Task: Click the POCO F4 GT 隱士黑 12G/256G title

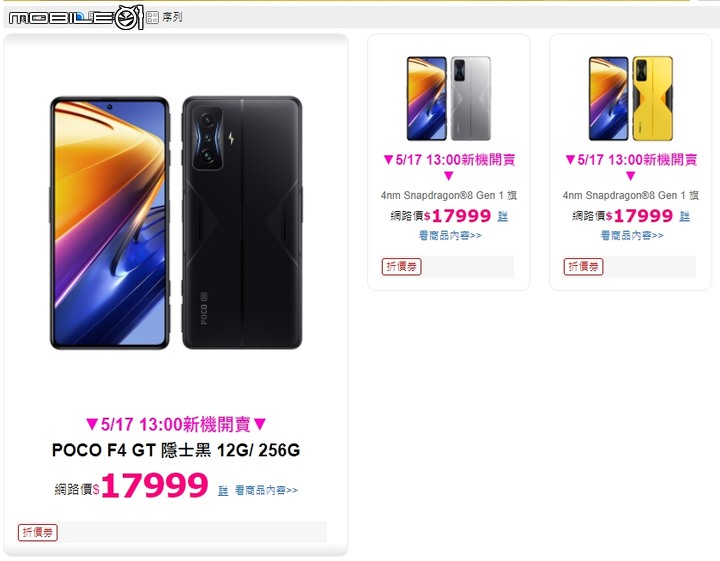Action: (x=176, y=450)
